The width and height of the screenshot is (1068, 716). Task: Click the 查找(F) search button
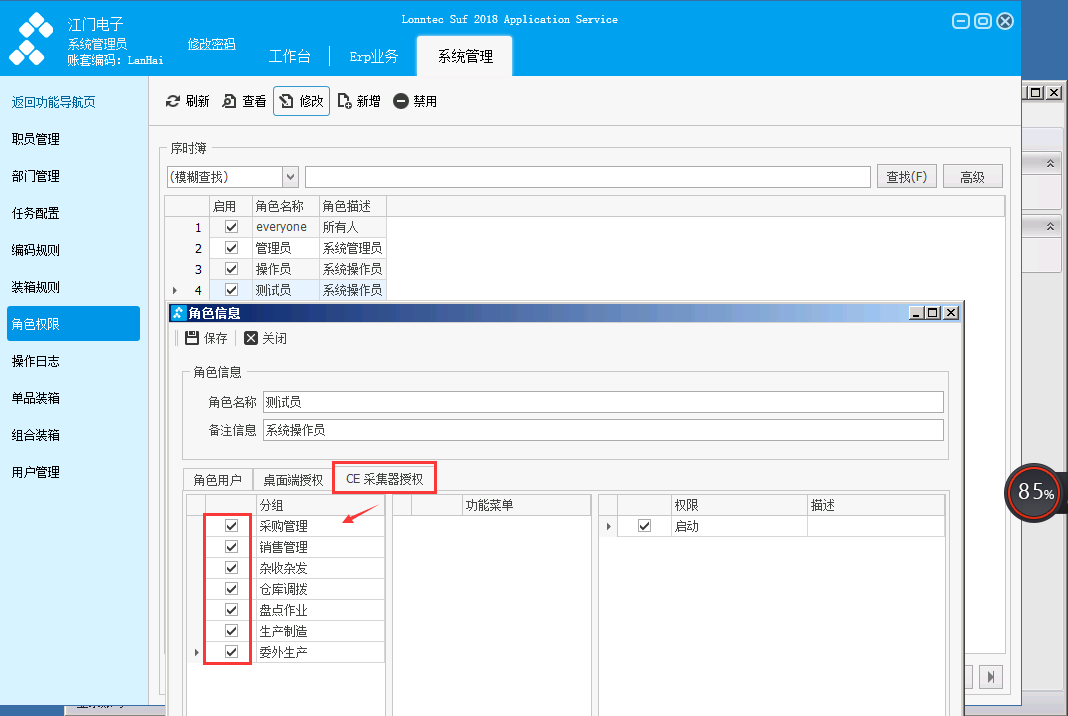point(907,177)
